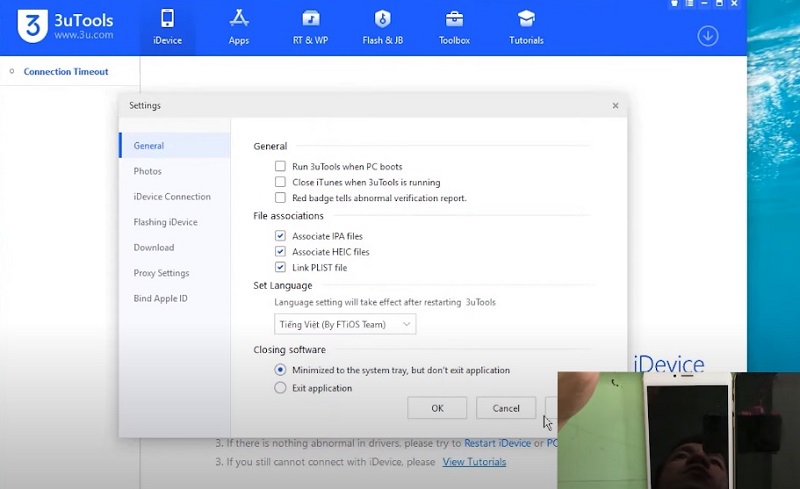Enable Run 3uTools when PC boots
The image size is (800, 489).
coord(280,166)
